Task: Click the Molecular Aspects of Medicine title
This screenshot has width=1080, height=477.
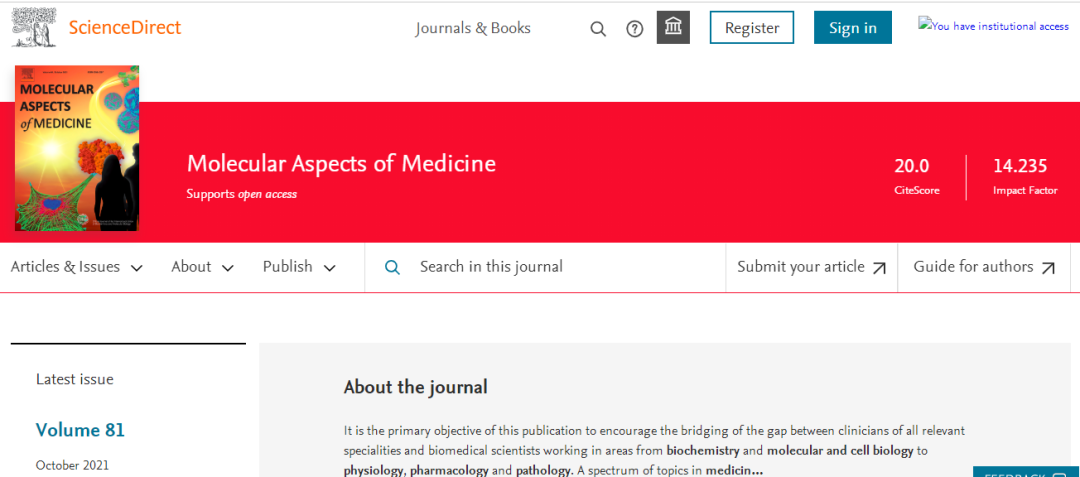Action: [341, 163]
